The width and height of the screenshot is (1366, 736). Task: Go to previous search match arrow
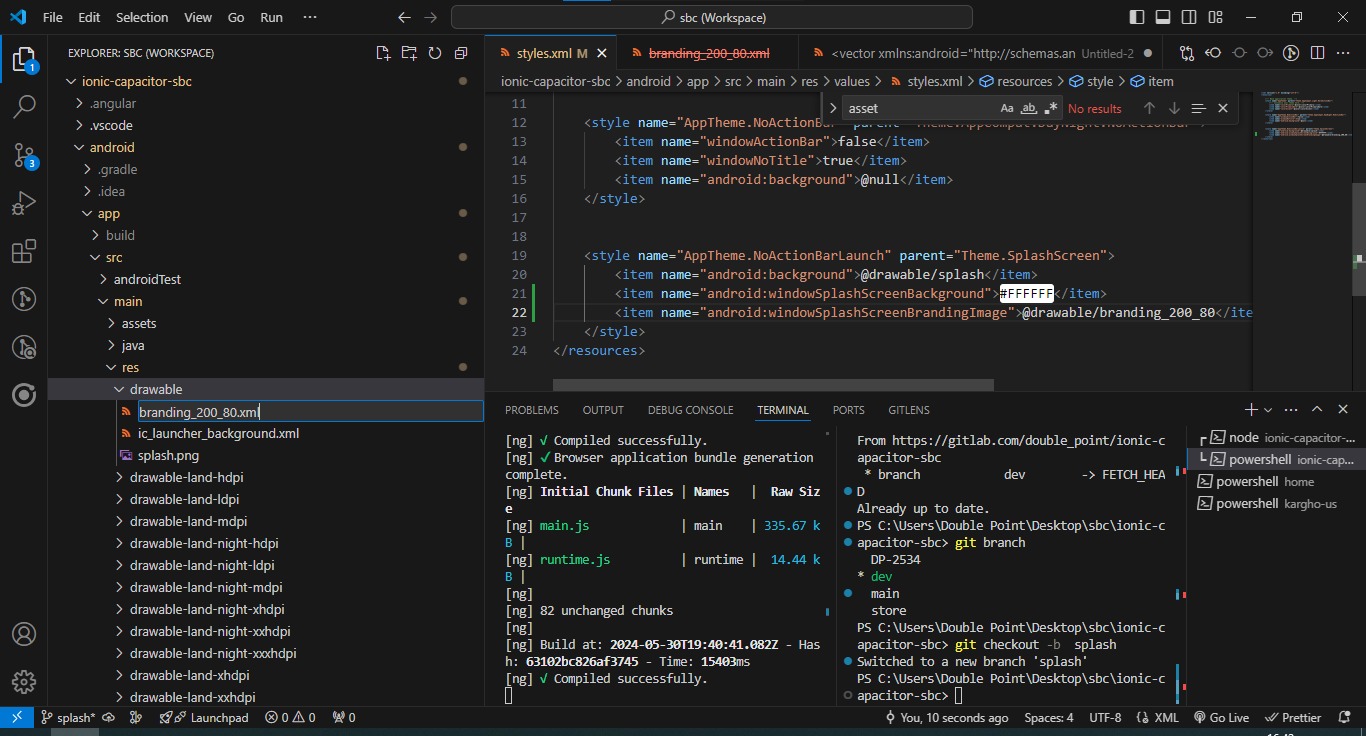click(1149, 108)
